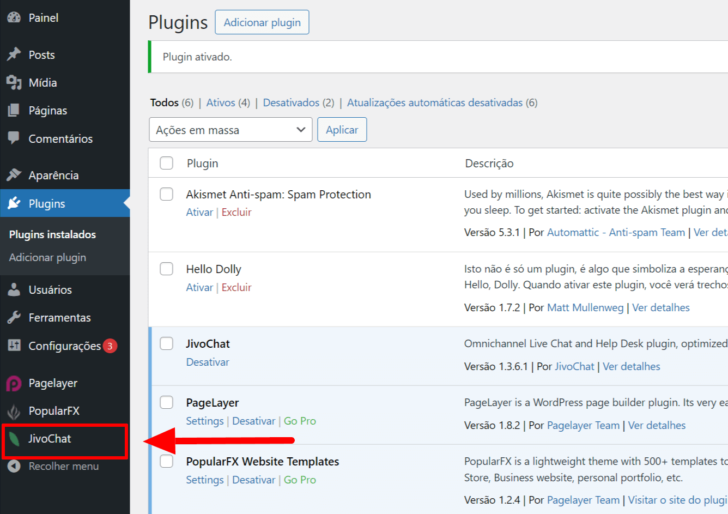Filter by Ativos plugins

pos(221,103)
